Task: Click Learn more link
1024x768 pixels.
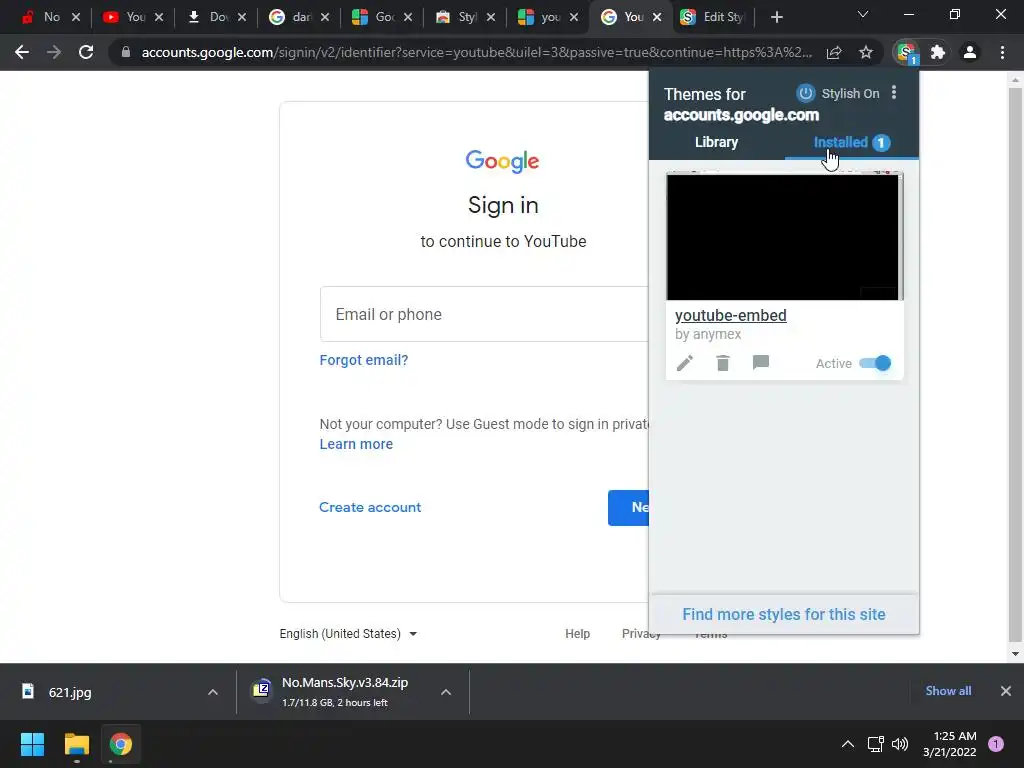Action: 356,444
